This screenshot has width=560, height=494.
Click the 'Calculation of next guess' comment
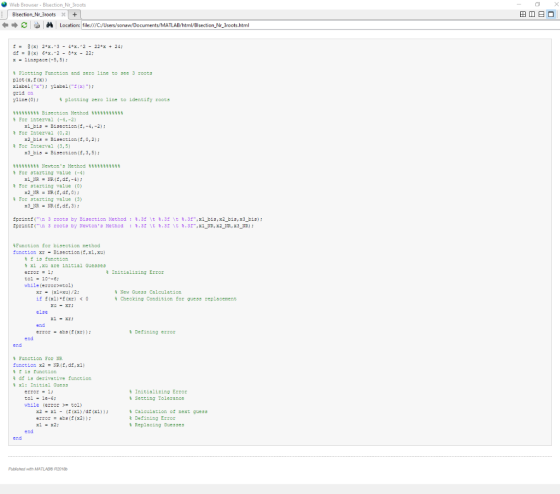tap(169, 411)
